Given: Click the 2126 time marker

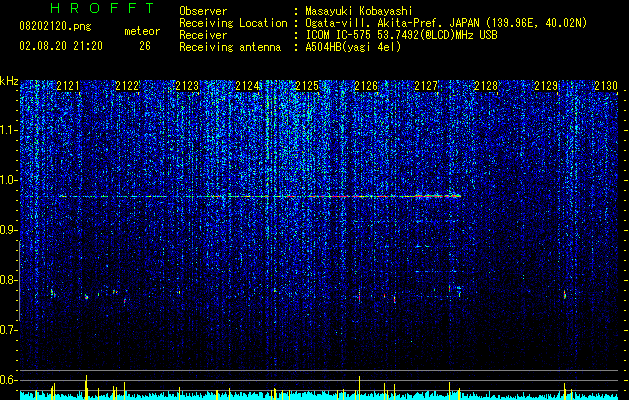Looking at the screenshot, I should tap(366, 86).
